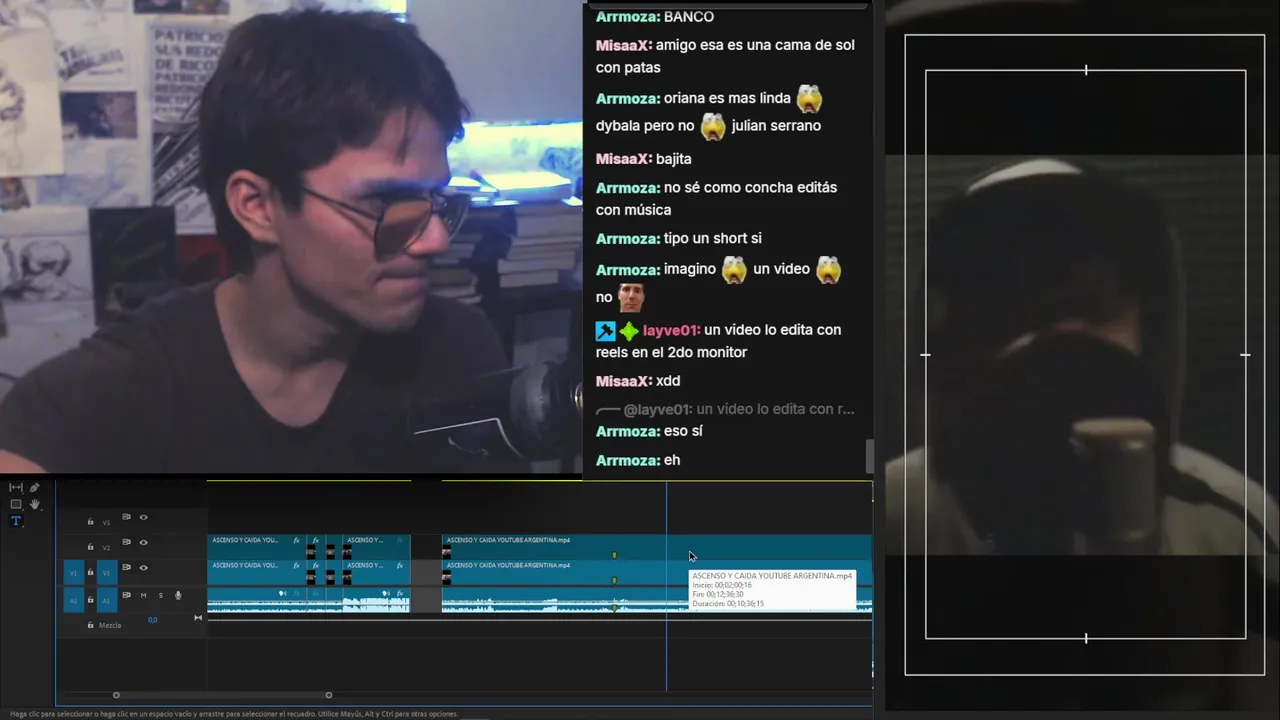Open layve01 username in chat
1280x720 pixels.
(671, 330)
